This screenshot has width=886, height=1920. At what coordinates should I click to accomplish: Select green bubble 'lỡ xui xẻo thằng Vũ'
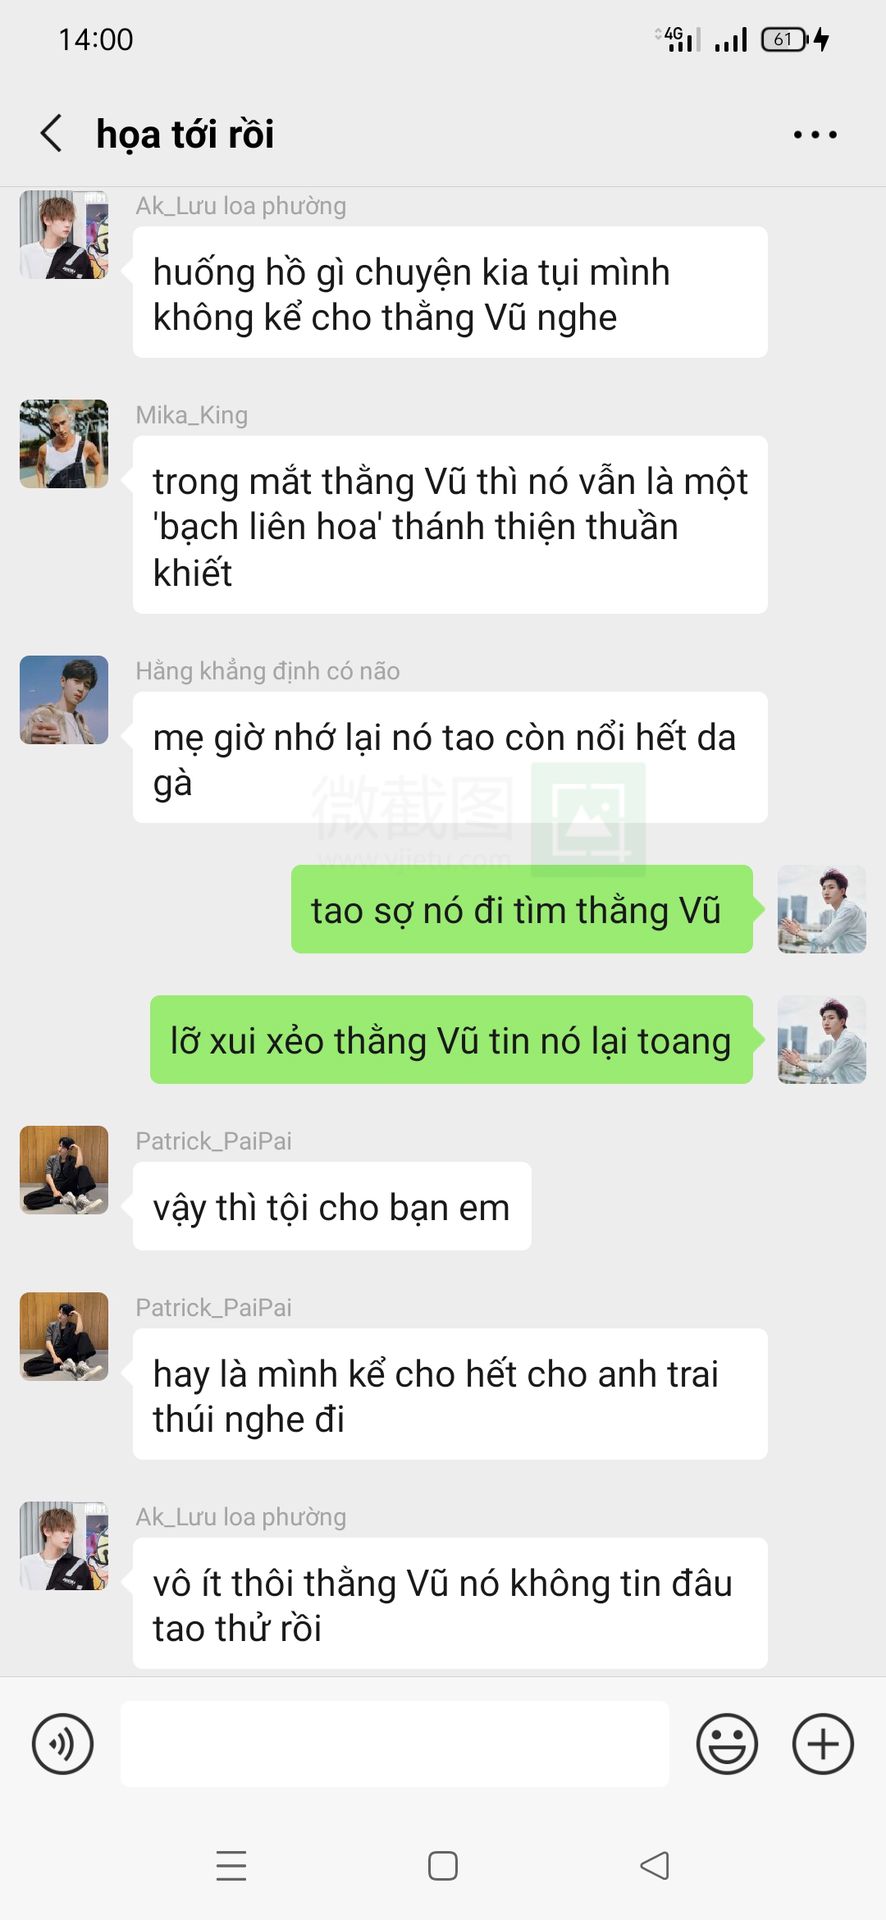tap(451, 1040)
